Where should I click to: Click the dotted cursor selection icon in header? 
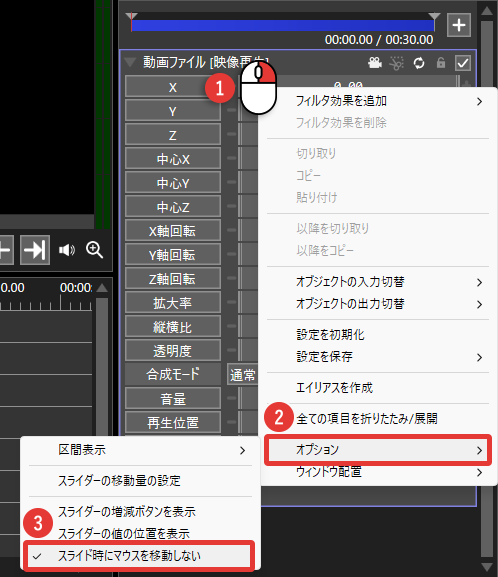tap(396, 63)
